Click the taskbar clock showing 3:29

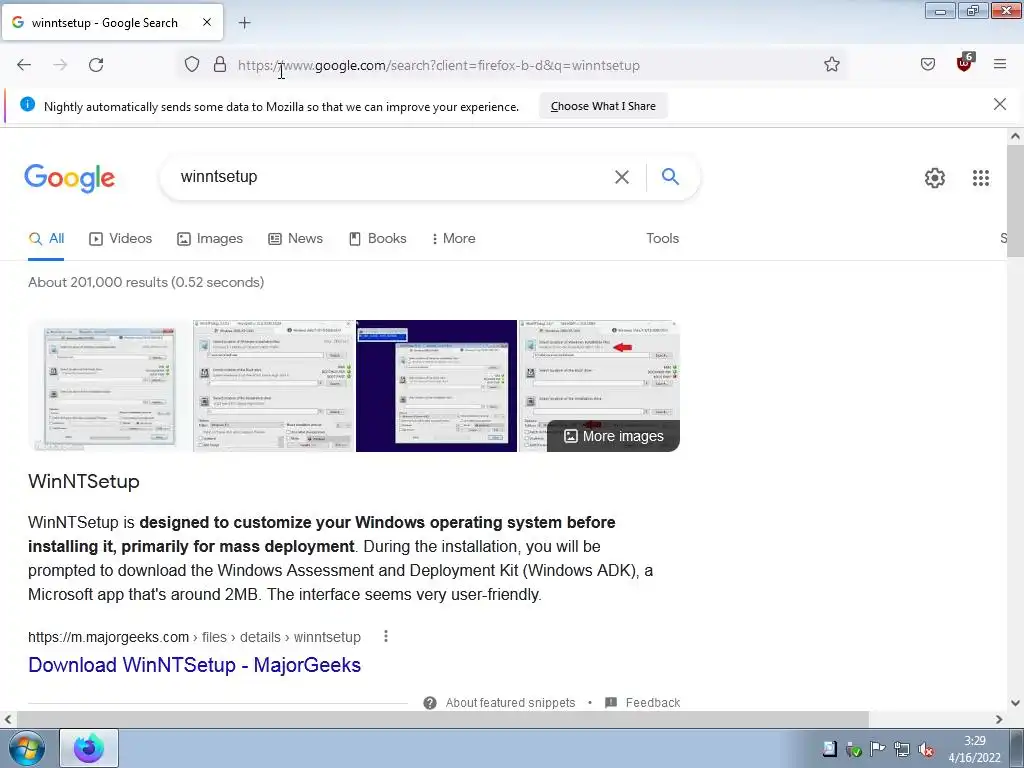[x=975, y=748]
